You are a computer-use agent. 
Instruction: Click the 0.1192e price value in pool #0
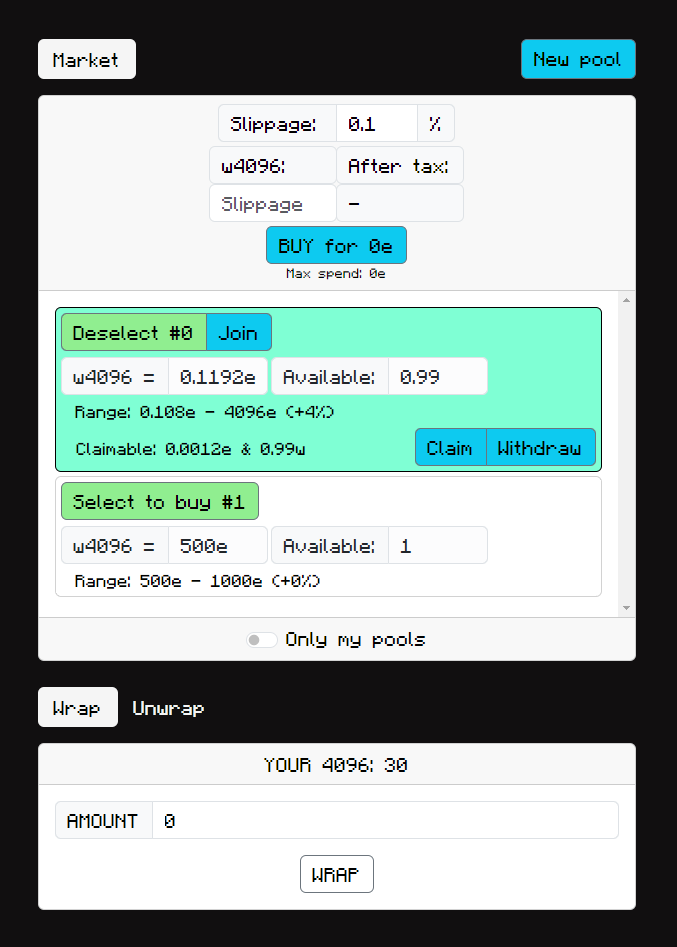[217, 376]
